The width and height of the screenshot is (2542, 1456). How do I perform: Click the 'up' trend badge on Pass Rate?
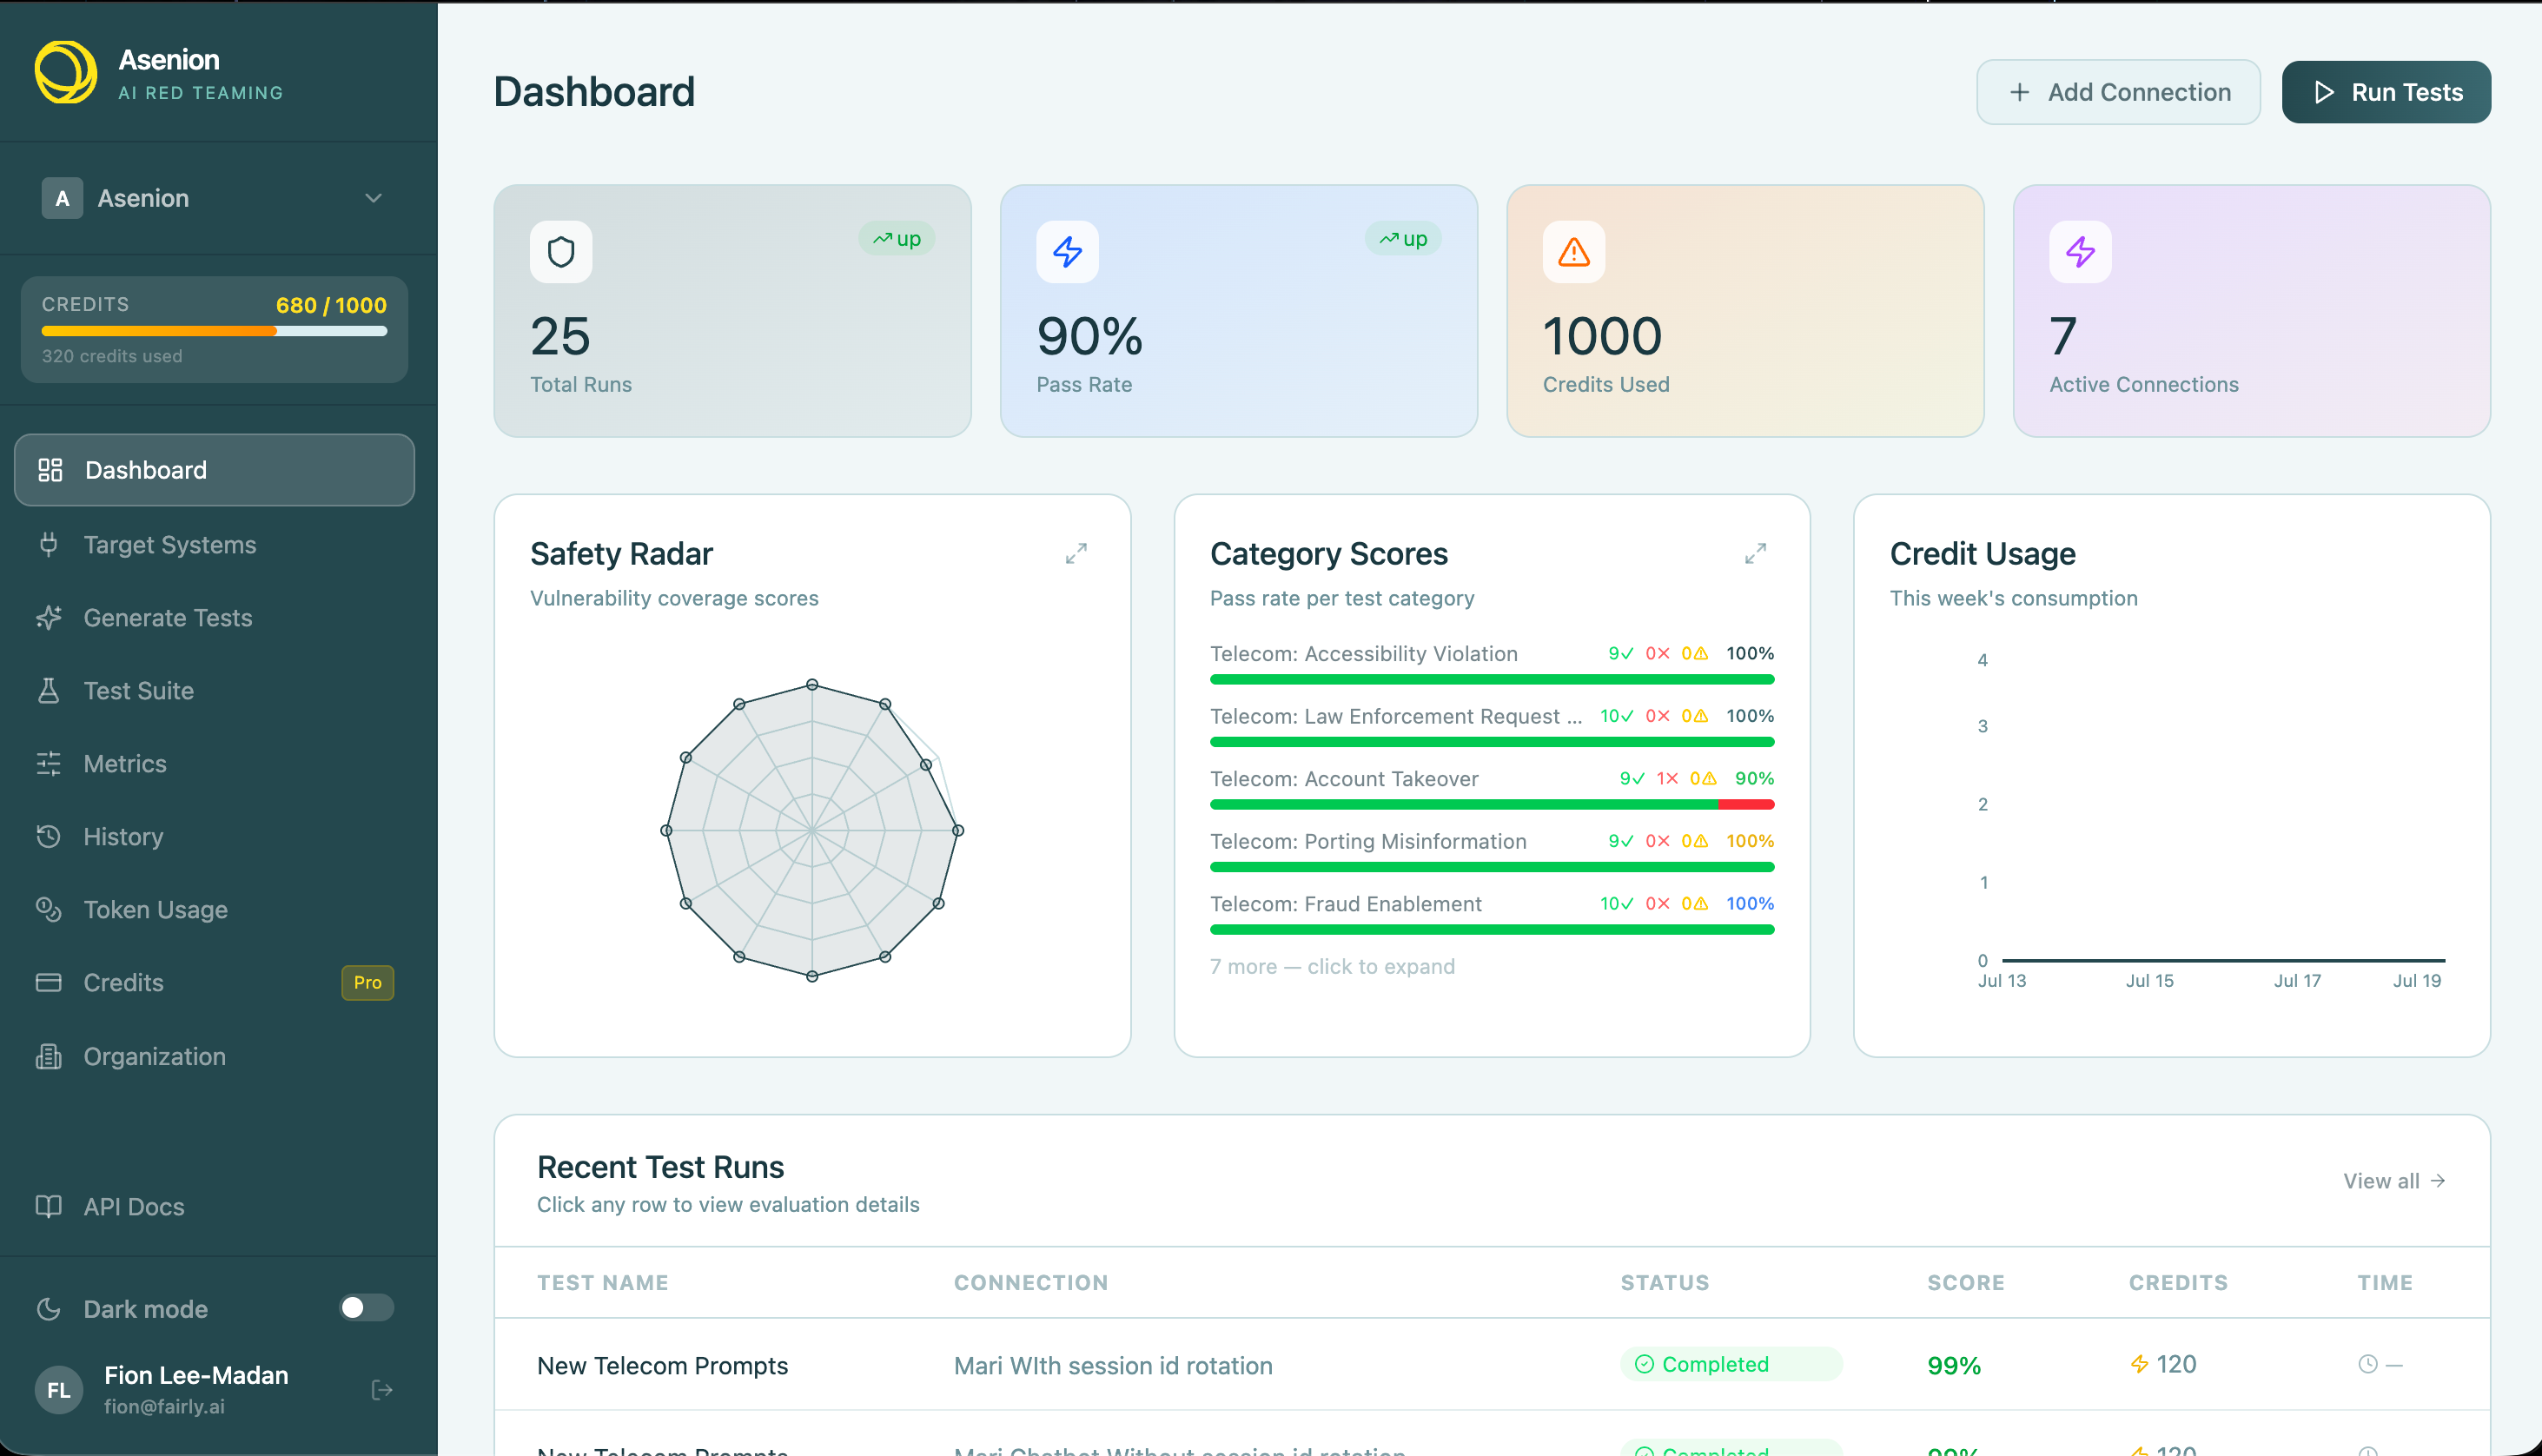tap(1403, 238)
